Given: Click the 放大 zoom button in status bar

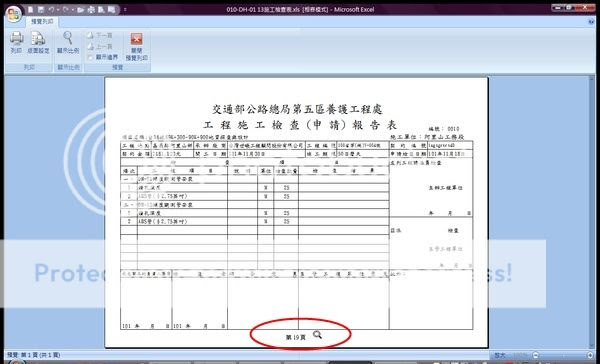Looking at the screenshot, I should [x=501, y=355].
